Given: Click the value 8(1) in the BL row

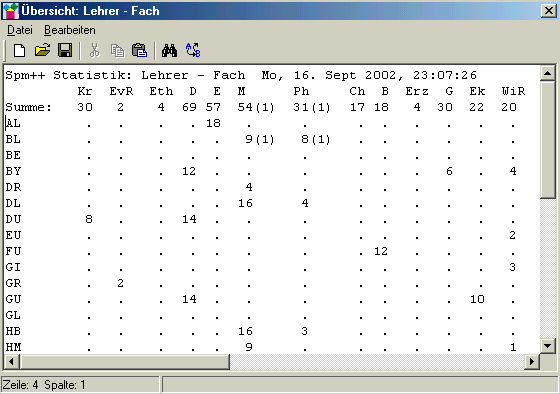Looking at the screenshot, I should click(316, 139).
